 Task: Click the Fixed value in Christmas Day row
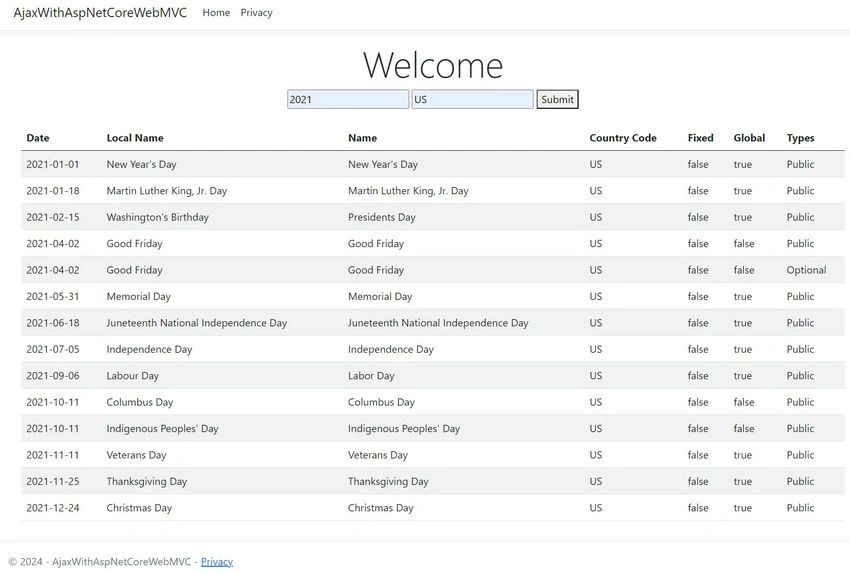[x=698, y=508]
